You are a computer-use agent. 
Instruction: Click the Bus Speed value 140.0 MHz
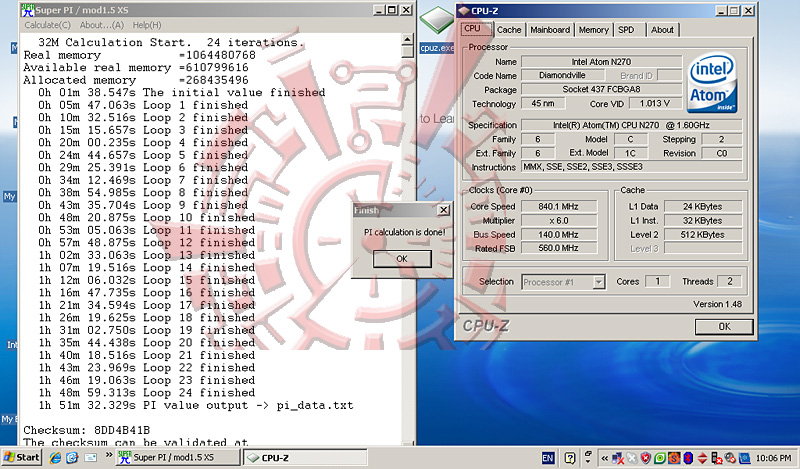click(558, 235)
